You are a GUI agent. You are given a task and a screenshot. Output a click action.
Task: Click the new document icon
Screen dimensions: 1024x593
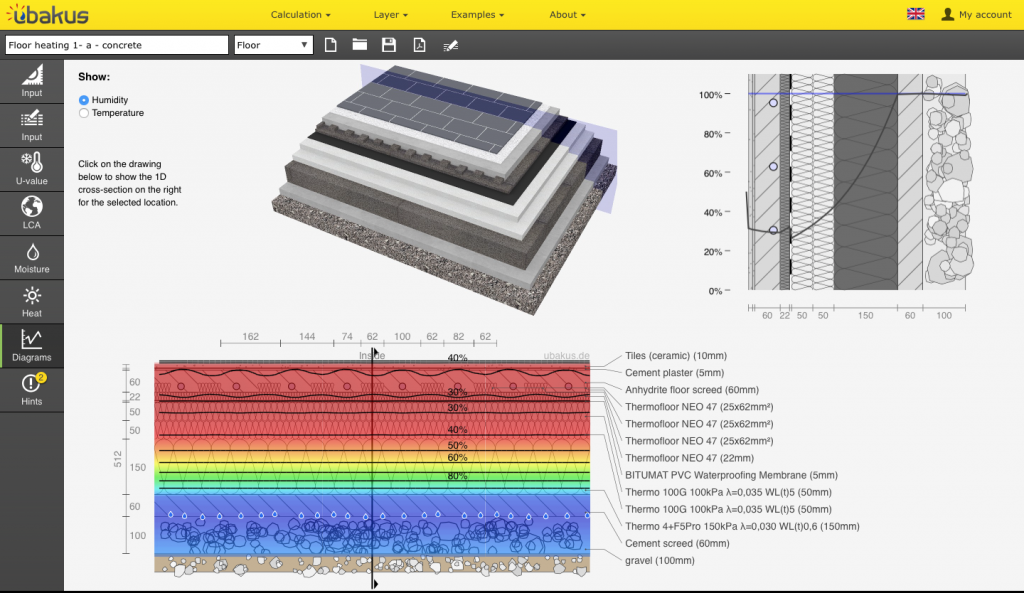point(331,45)
